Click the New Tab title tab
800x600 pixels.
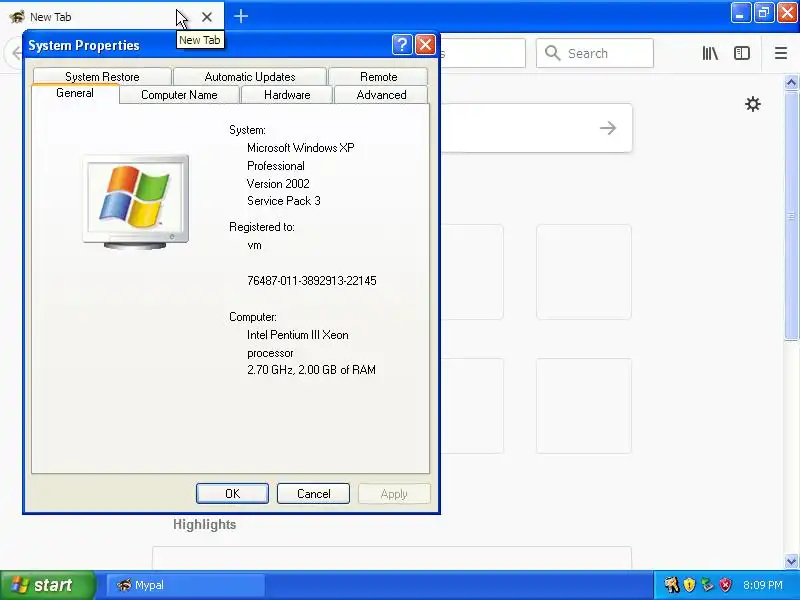pos(112,17)
